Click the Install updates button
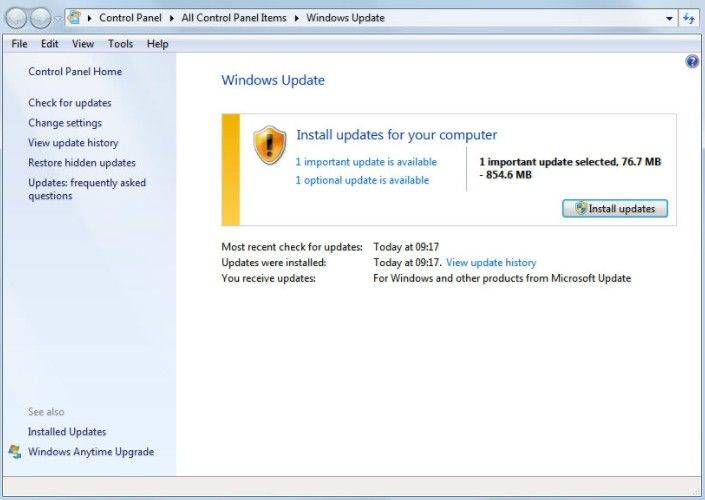Screen dimensions: 705x500 point(615,209)
